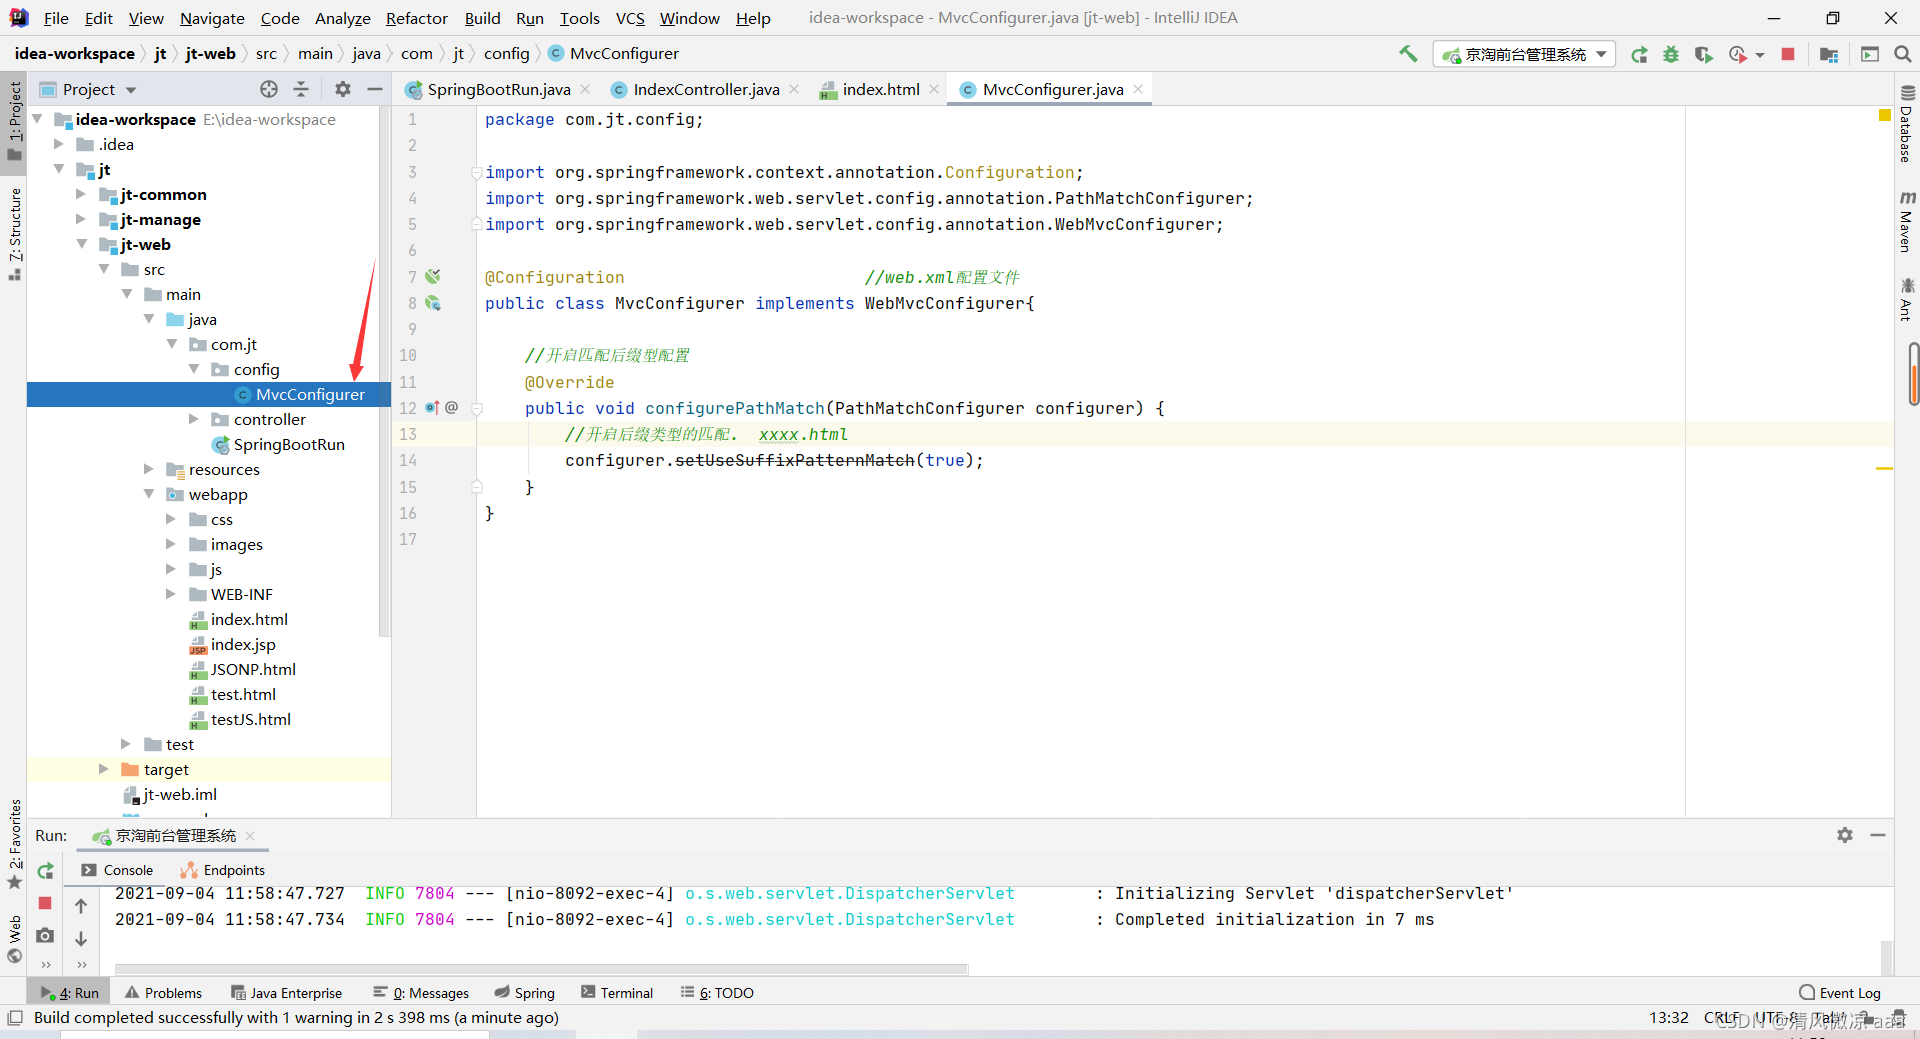1920x1039 pixels.
Task: Open the VCS menu
Action: click(x=630, y=18)
